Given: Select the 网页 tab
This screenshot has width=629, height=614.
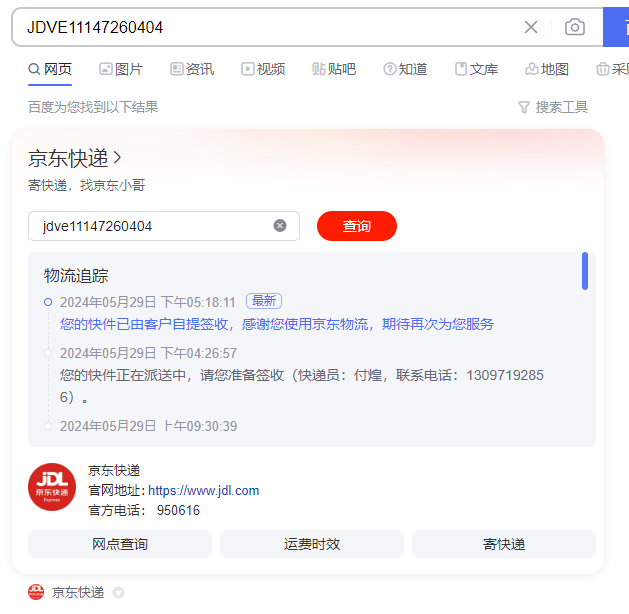Looking at the screenshot, I should tap(50, 69).
